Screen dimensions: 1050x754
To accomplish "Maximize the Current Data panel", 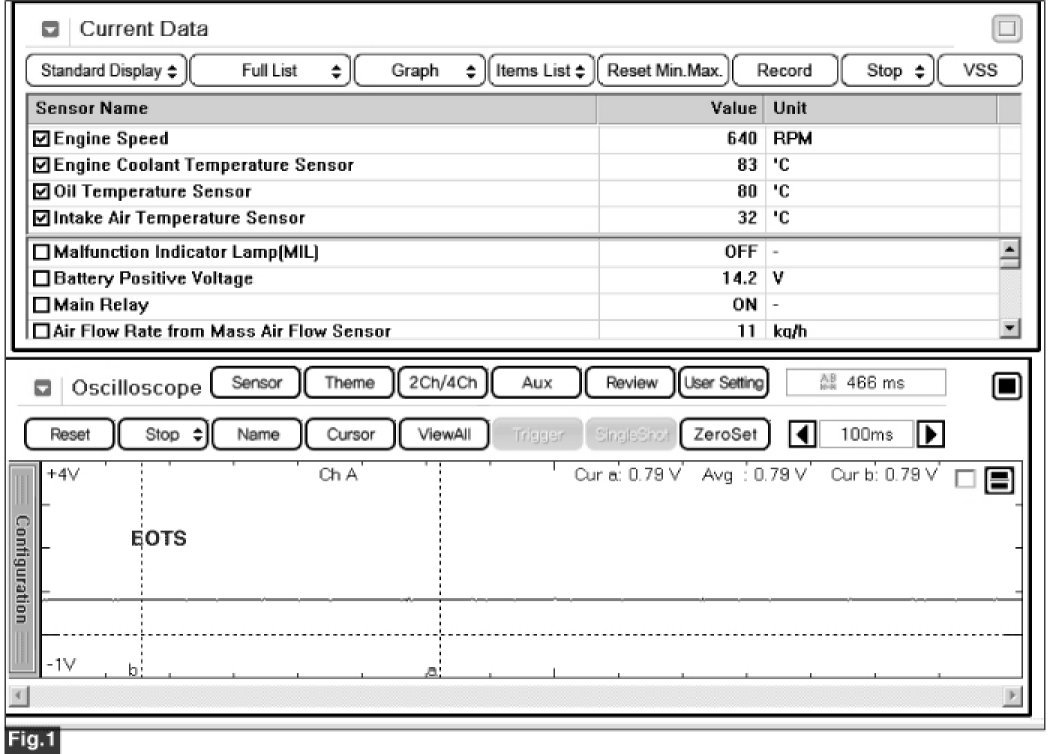I will tap(1006, 28).
